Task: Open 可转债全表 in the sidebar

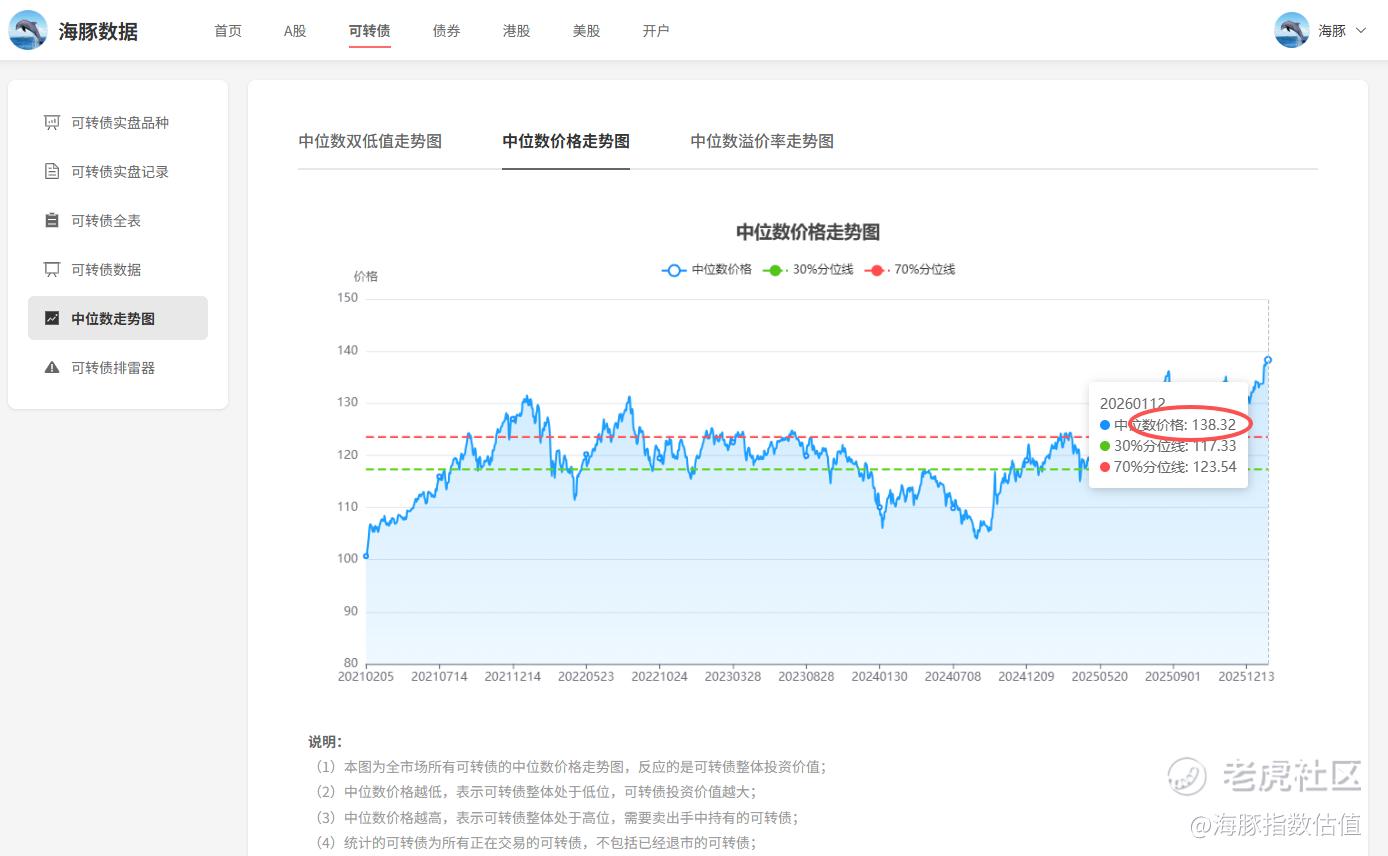Action: 118,221
